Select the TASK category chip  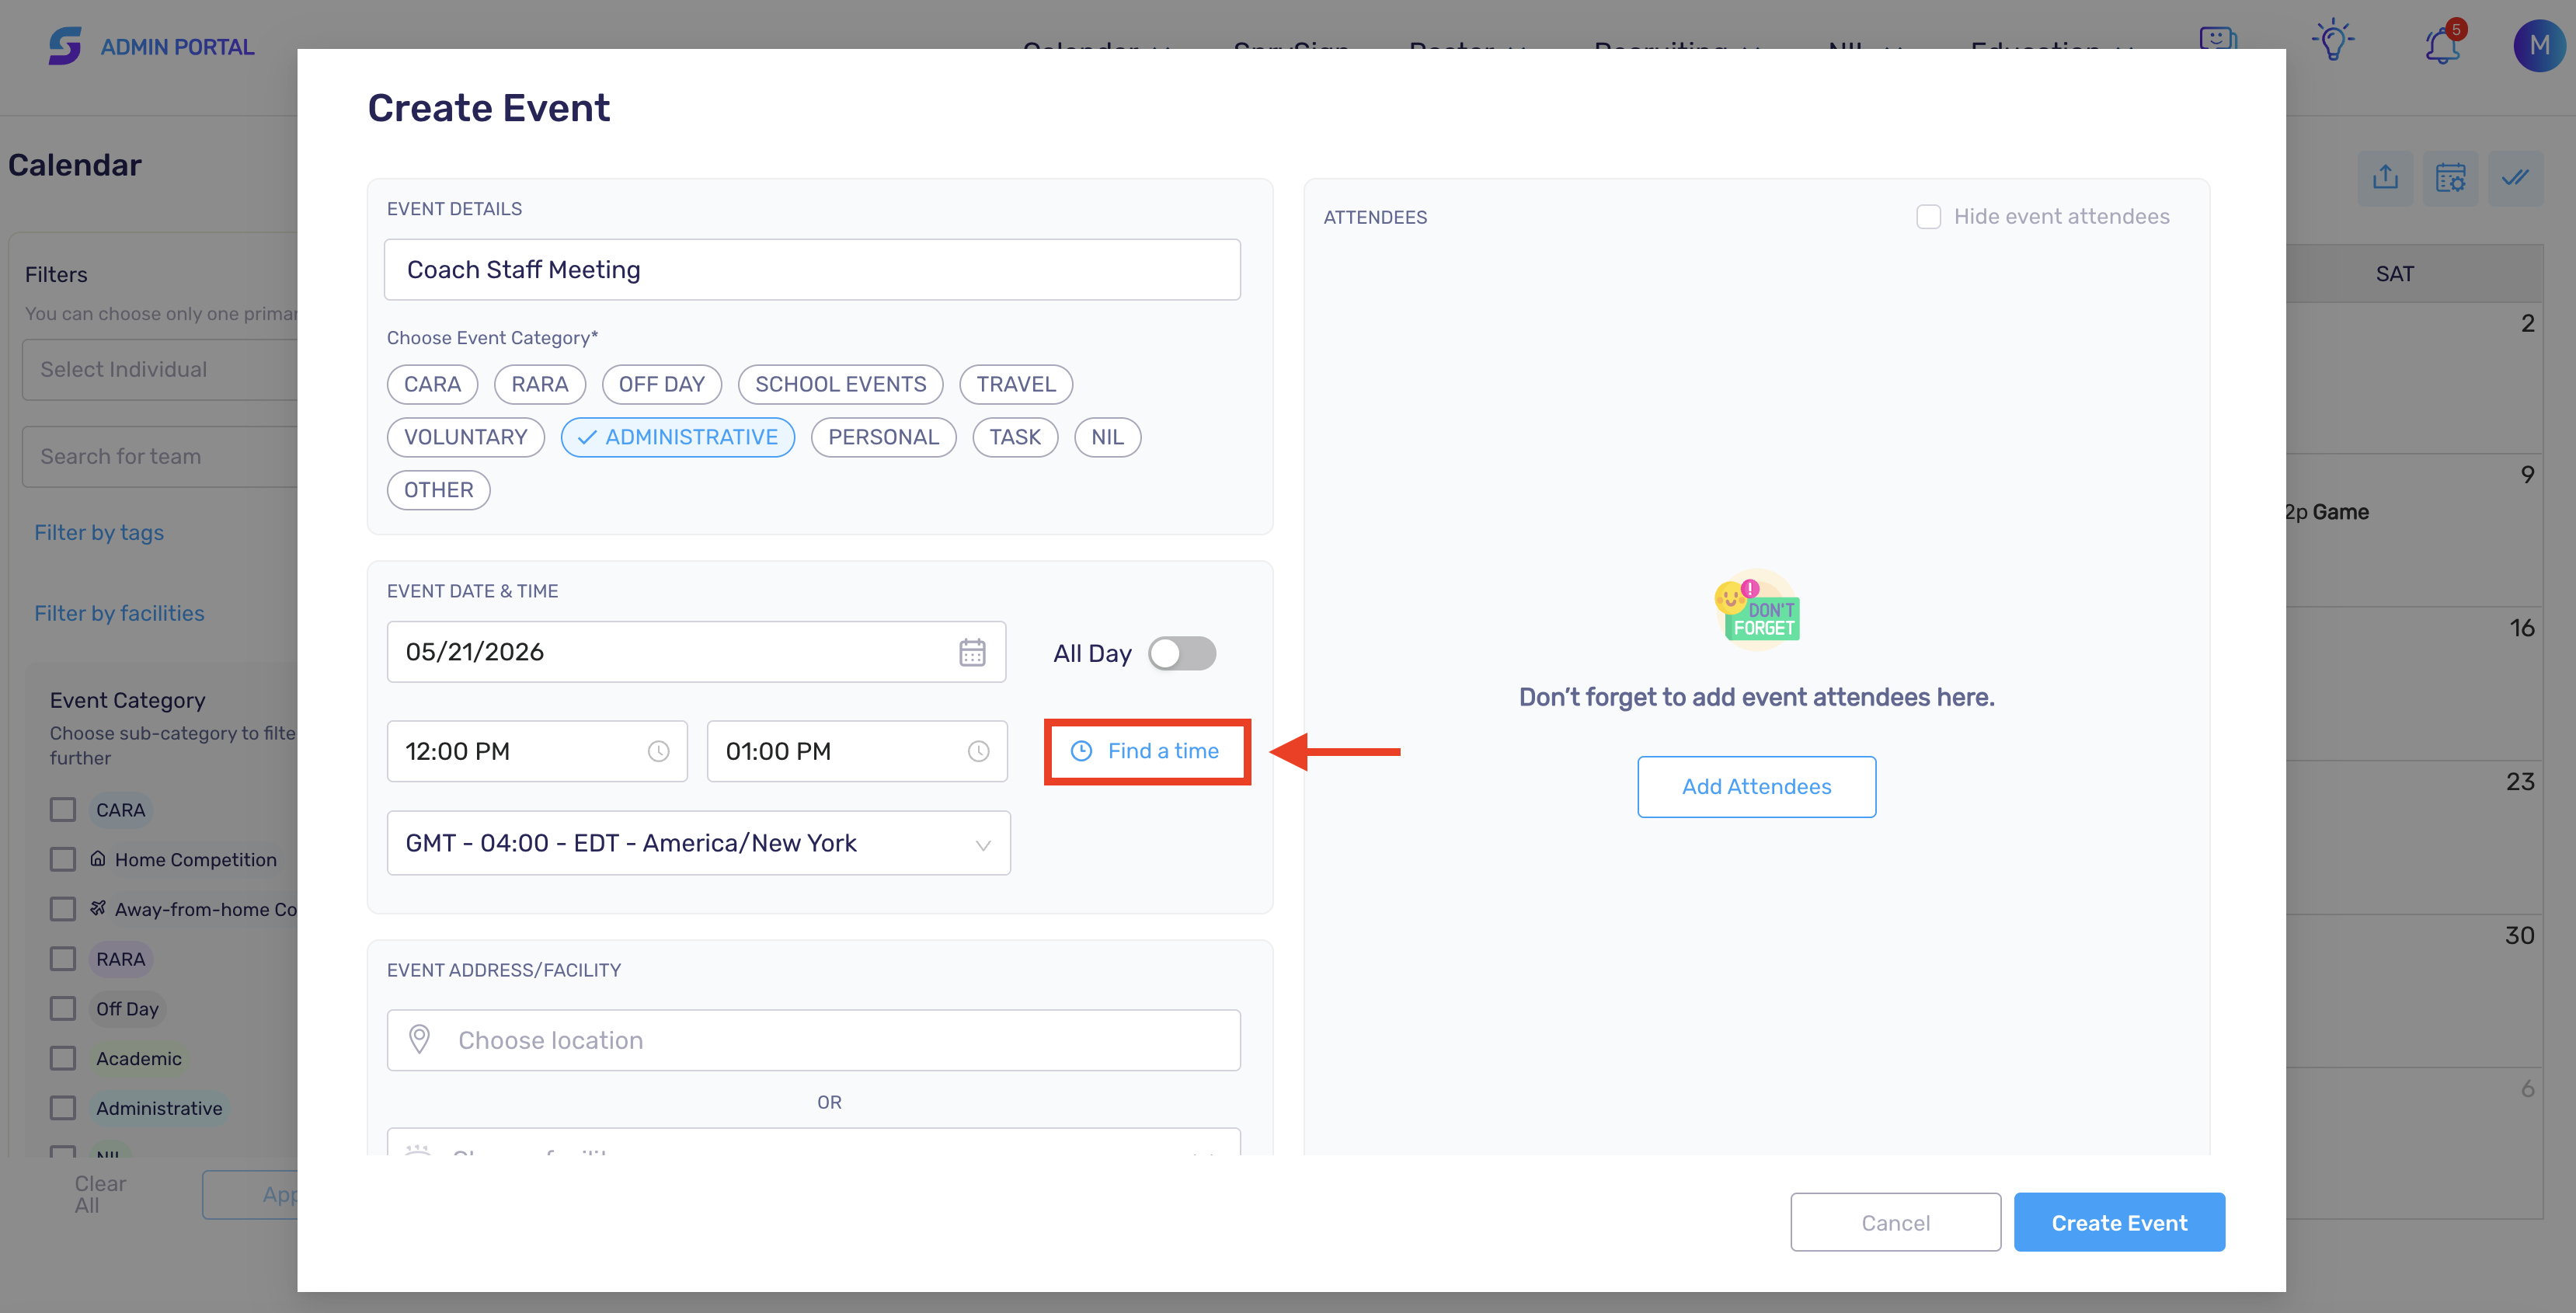(1015, 437)
